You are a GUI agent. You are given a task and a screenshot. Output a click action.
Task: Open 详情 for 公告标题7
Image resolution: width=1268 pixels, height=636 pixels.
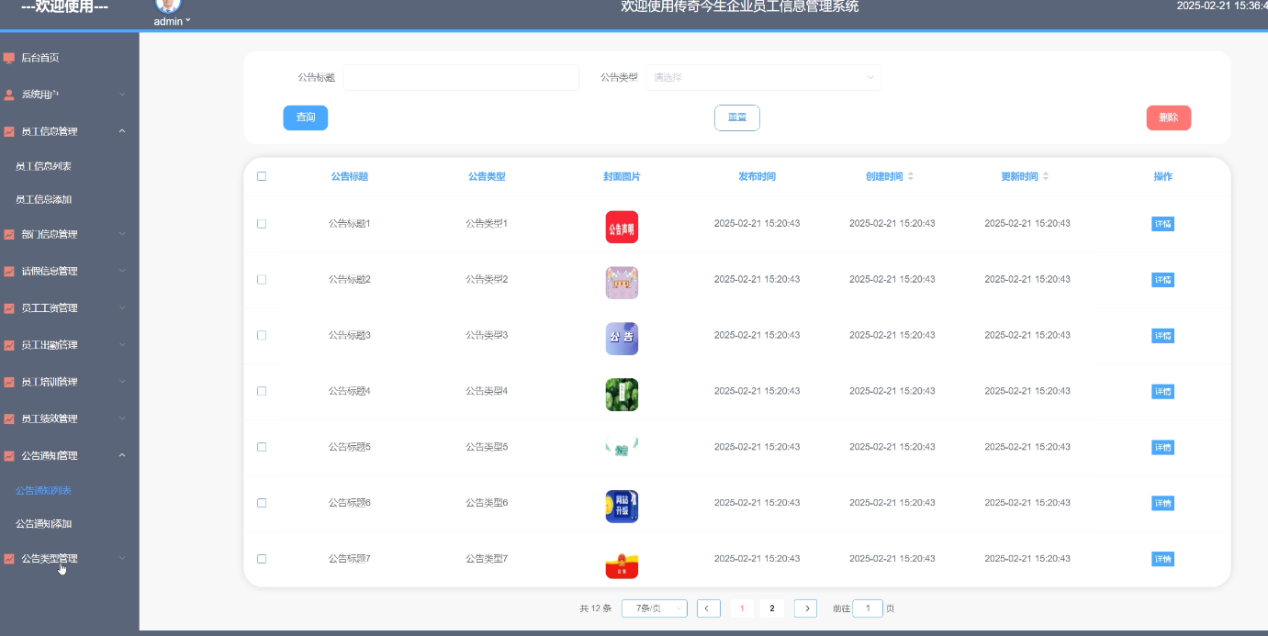(x=1163, y=559)
